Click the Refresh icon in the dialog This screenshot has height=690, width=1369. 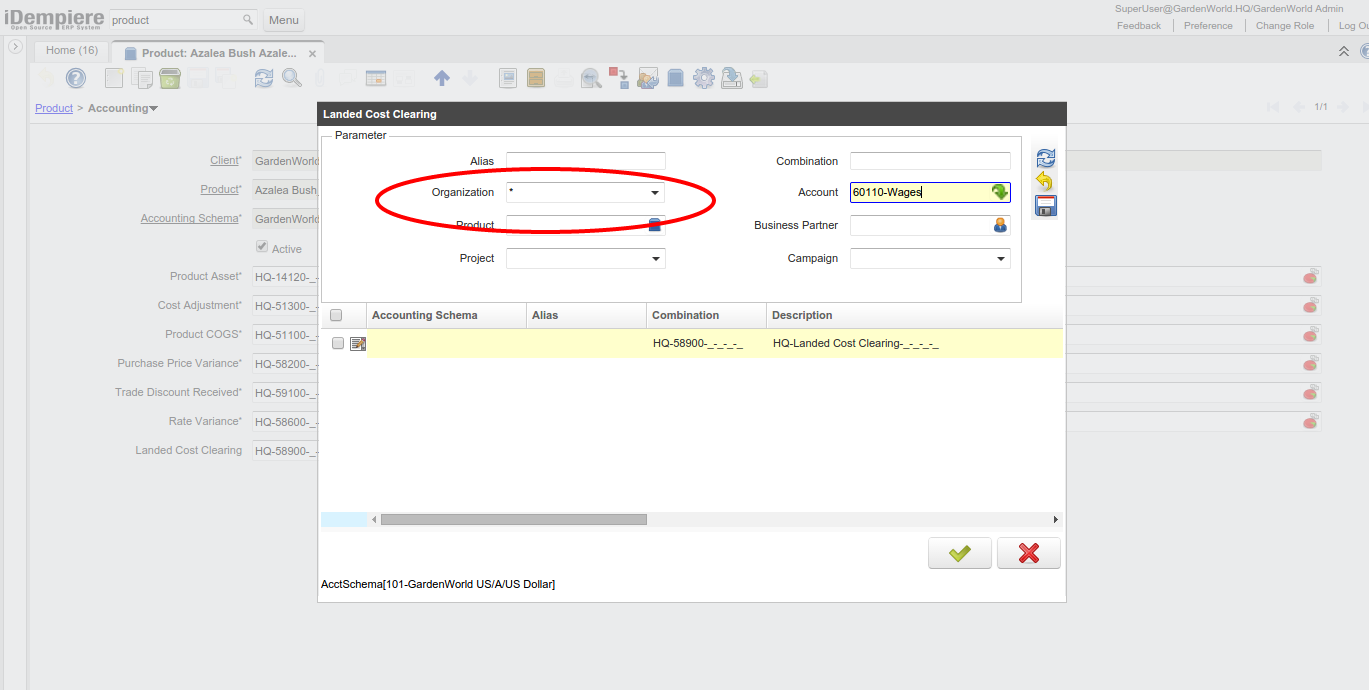pos(1046,158)
